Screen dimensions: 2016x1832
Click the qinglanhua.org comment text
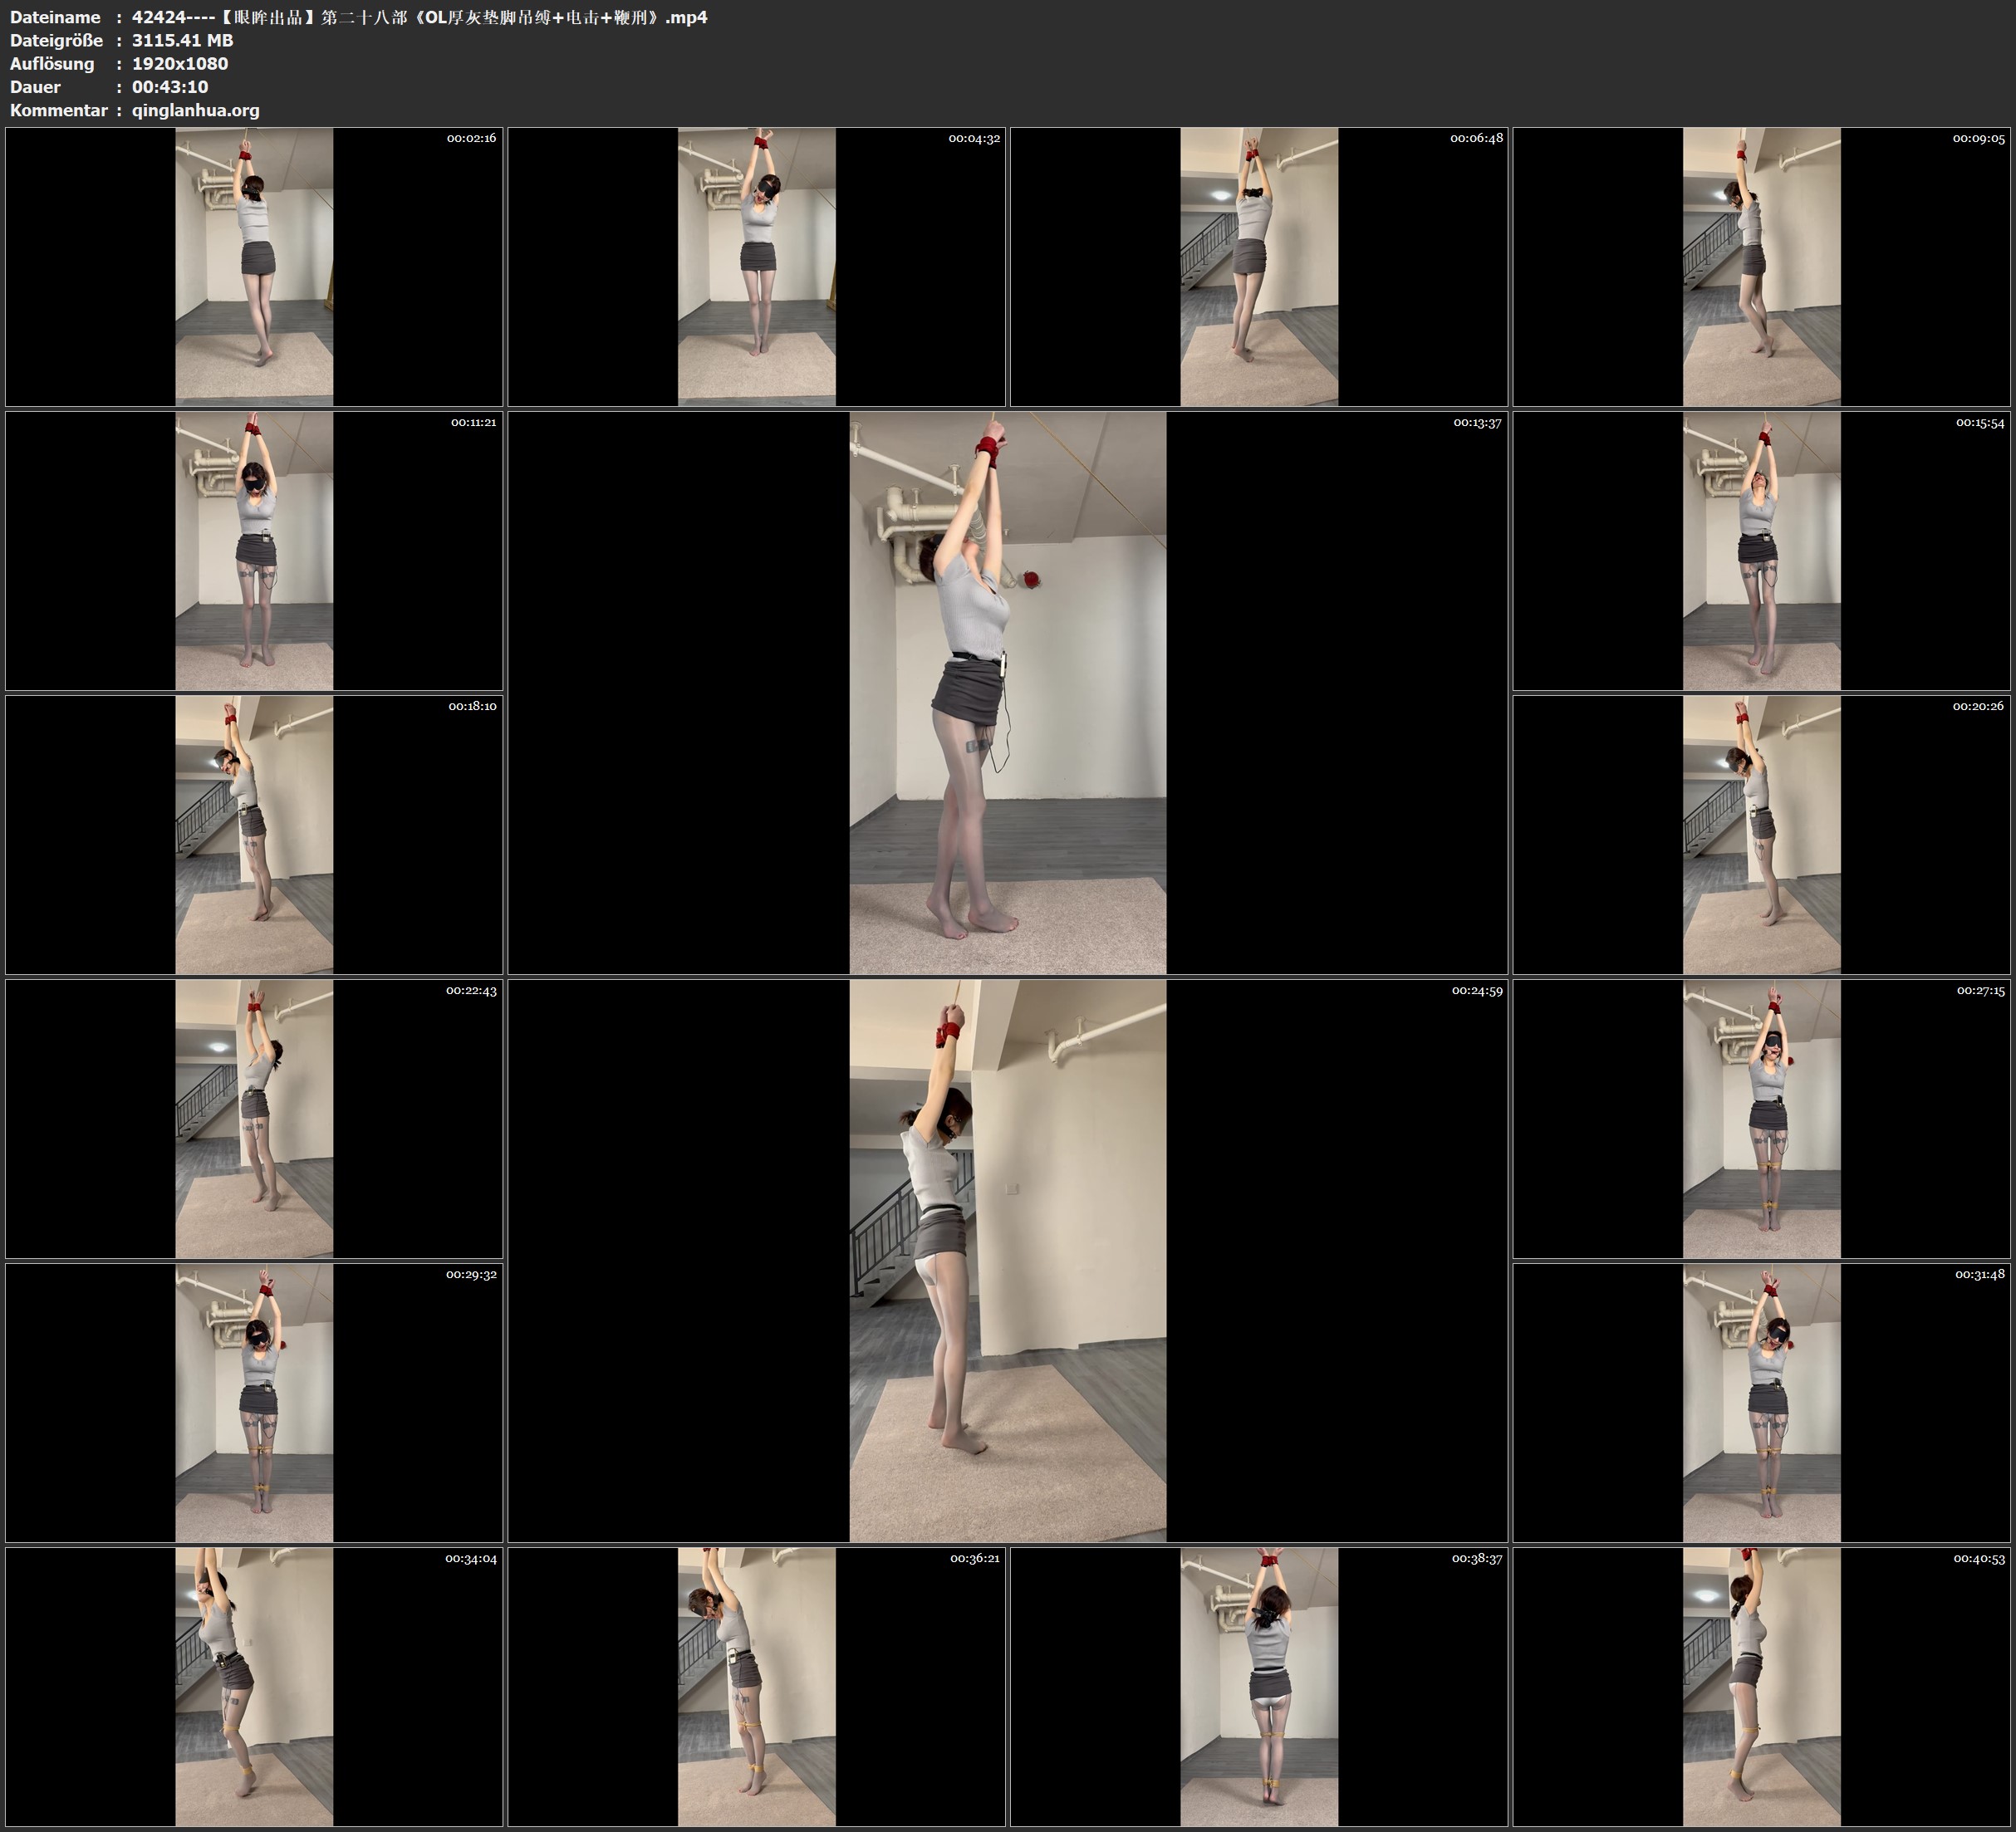[x=195, y=110]
